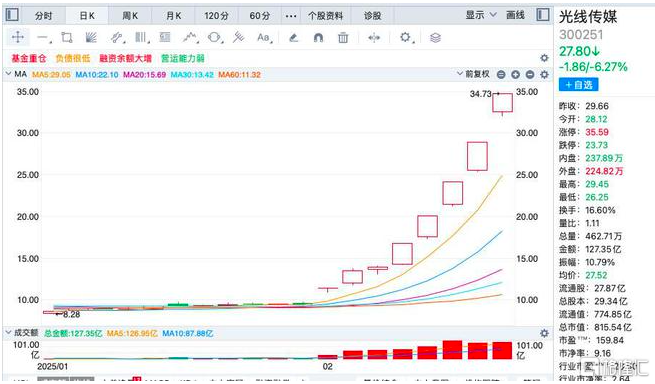Collapse the MA indicator chevron
Screen dimensions: 655x384
(x=8, y=74)
